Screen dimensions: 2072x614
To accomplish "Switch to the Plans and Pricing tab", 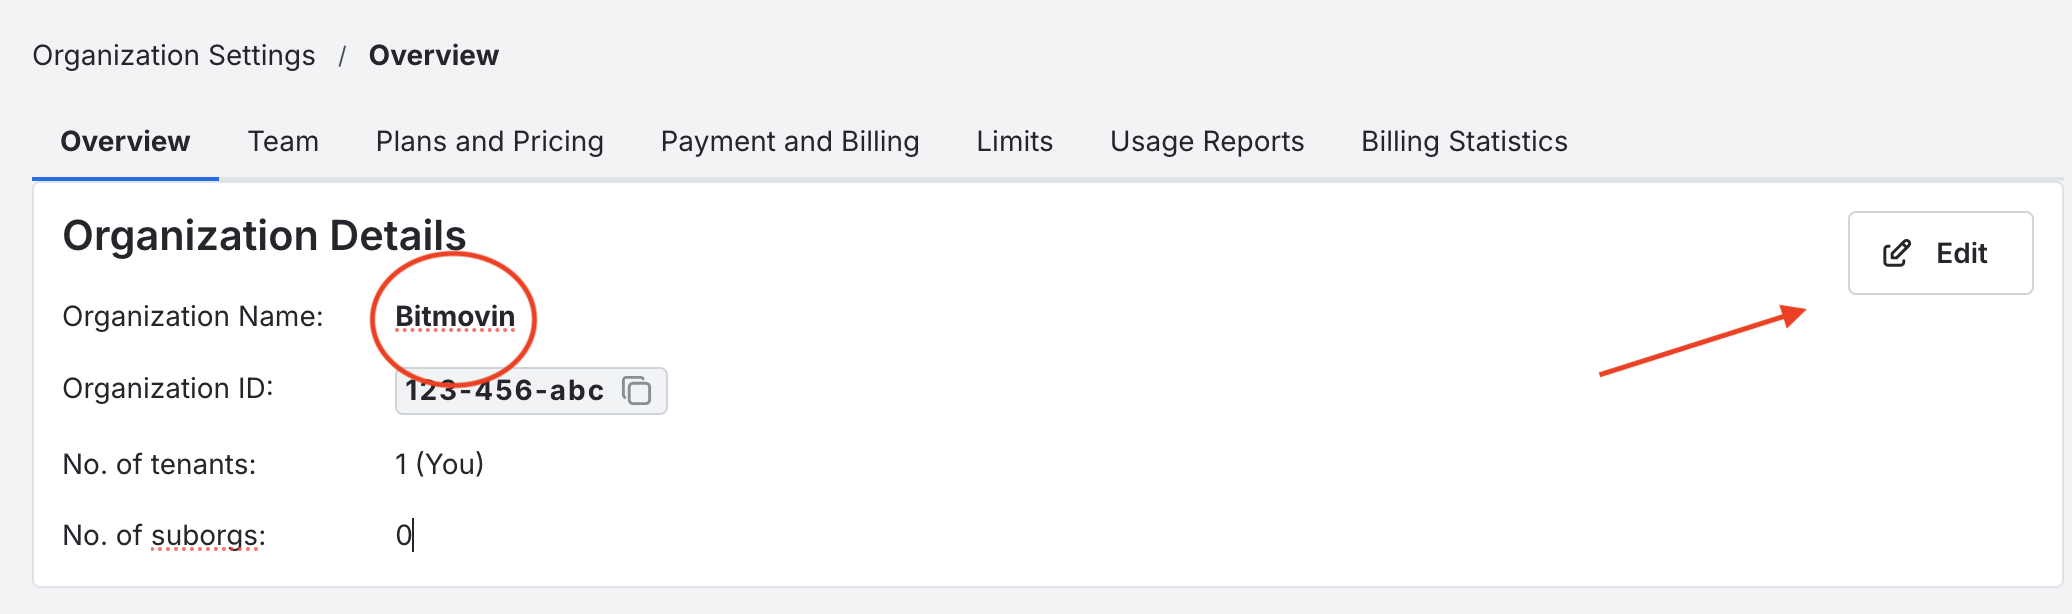I will click(490, 141).
